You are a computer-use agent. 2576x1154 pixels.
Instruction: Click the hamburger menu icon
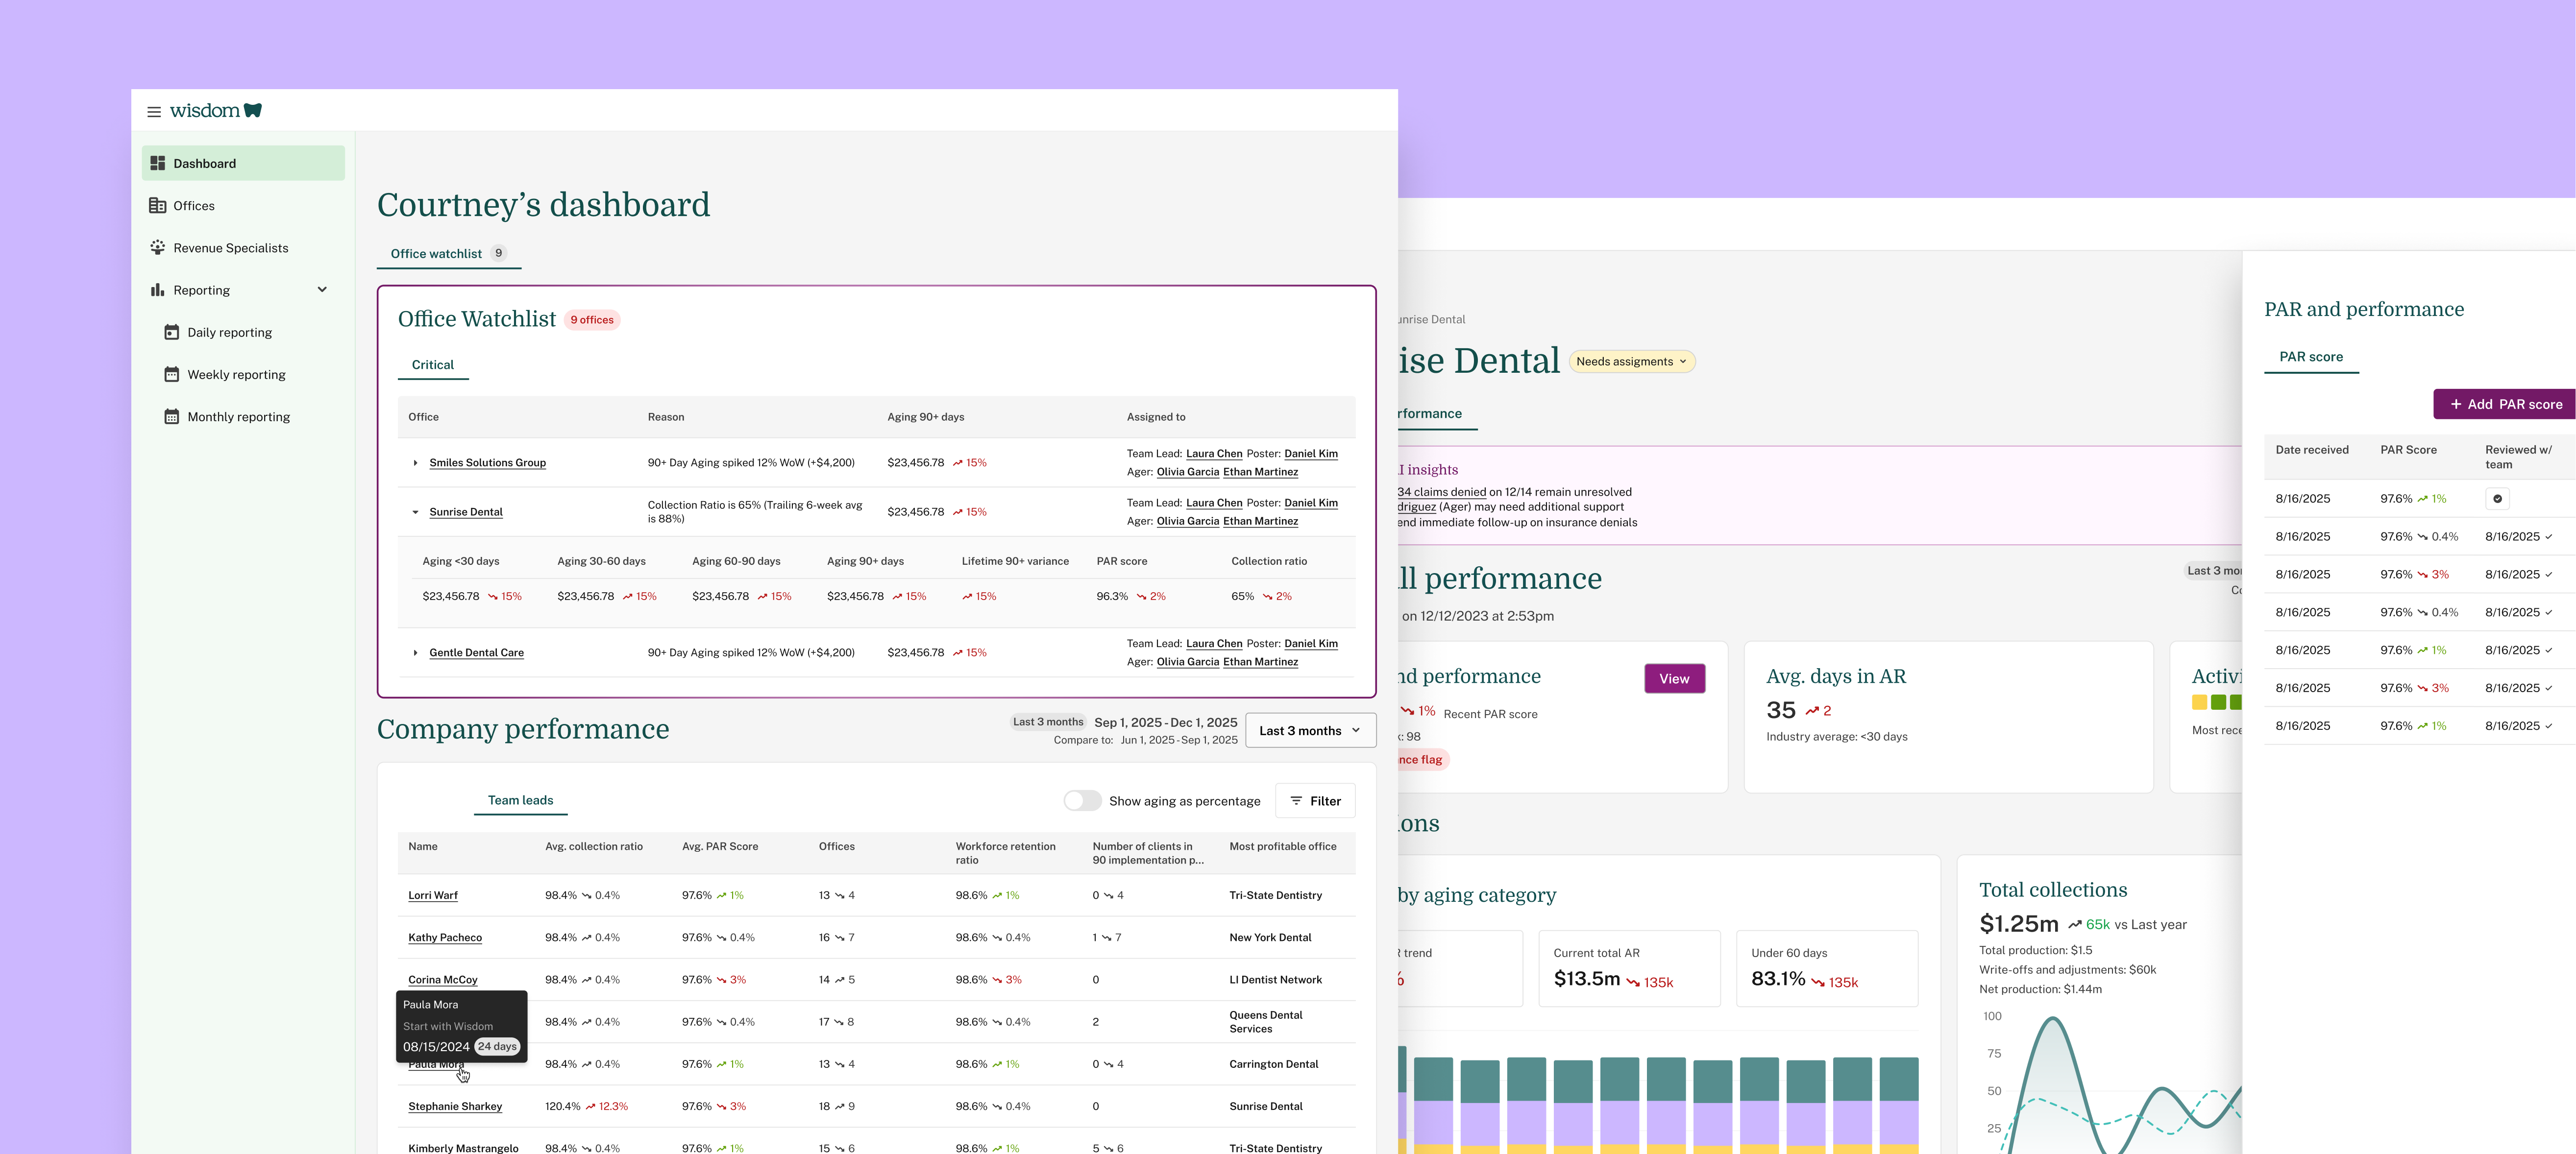[x=154, y=111]
